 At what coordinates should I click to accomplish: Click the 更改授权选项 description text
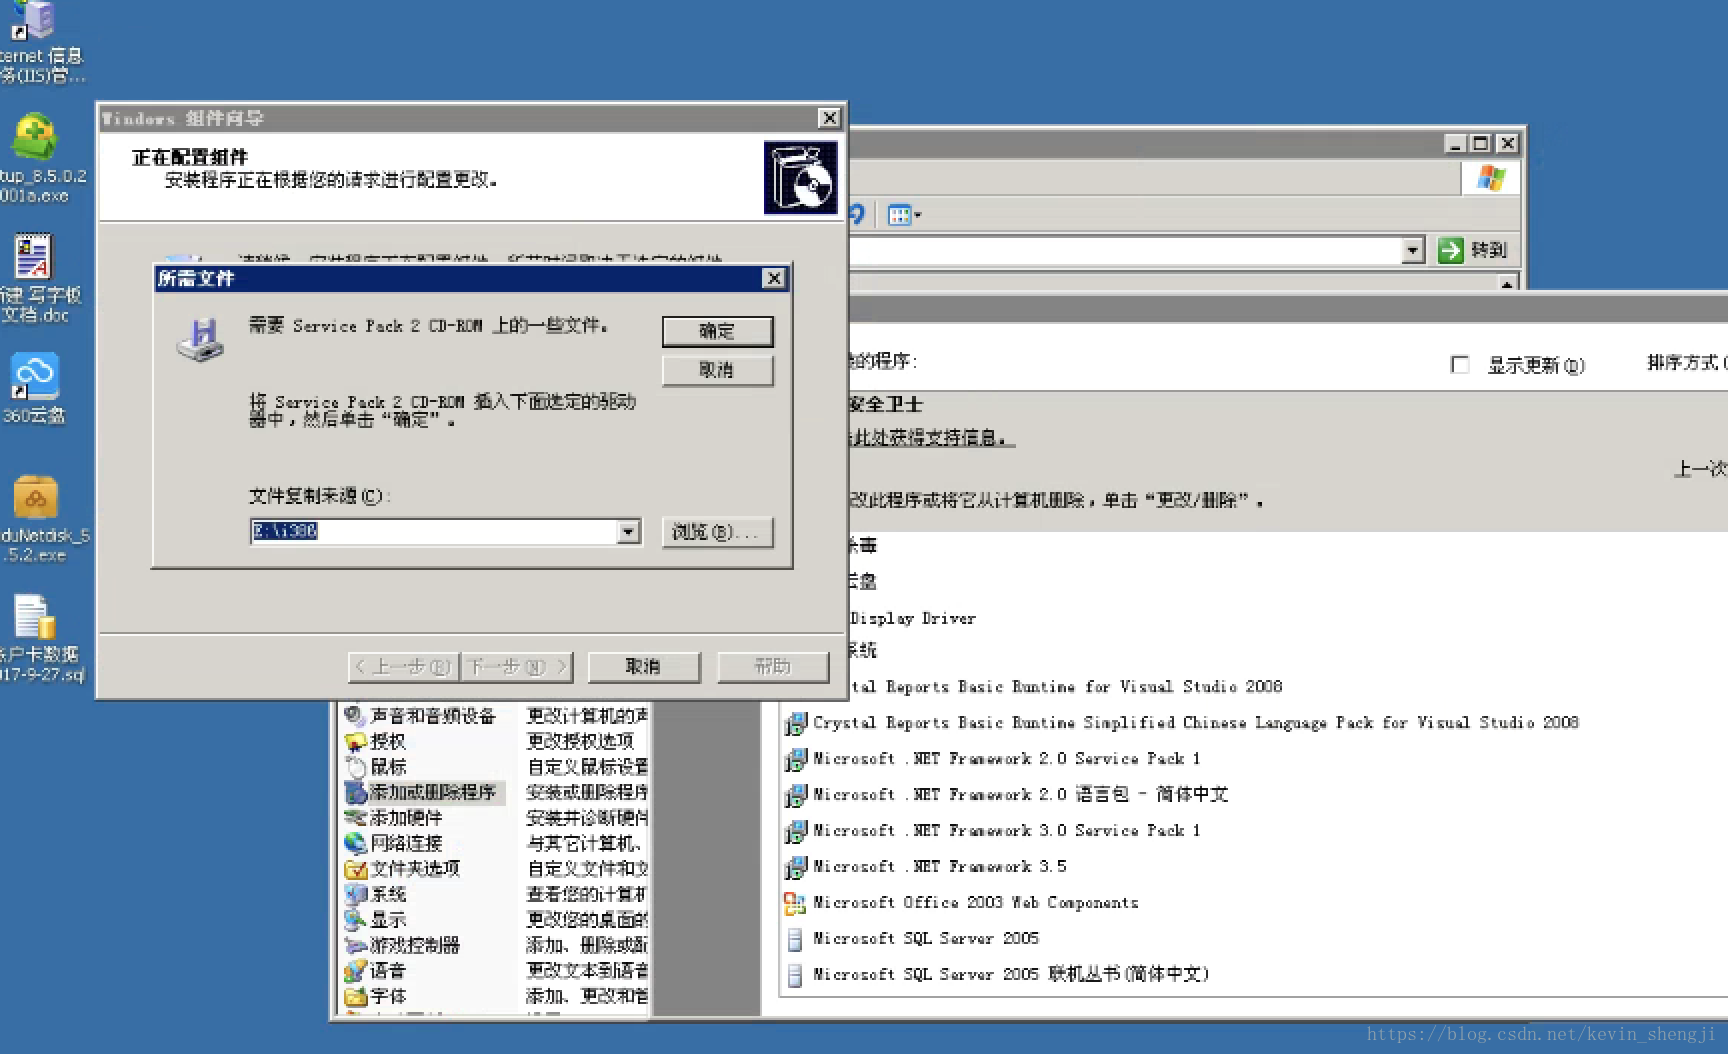pos(581,741)
